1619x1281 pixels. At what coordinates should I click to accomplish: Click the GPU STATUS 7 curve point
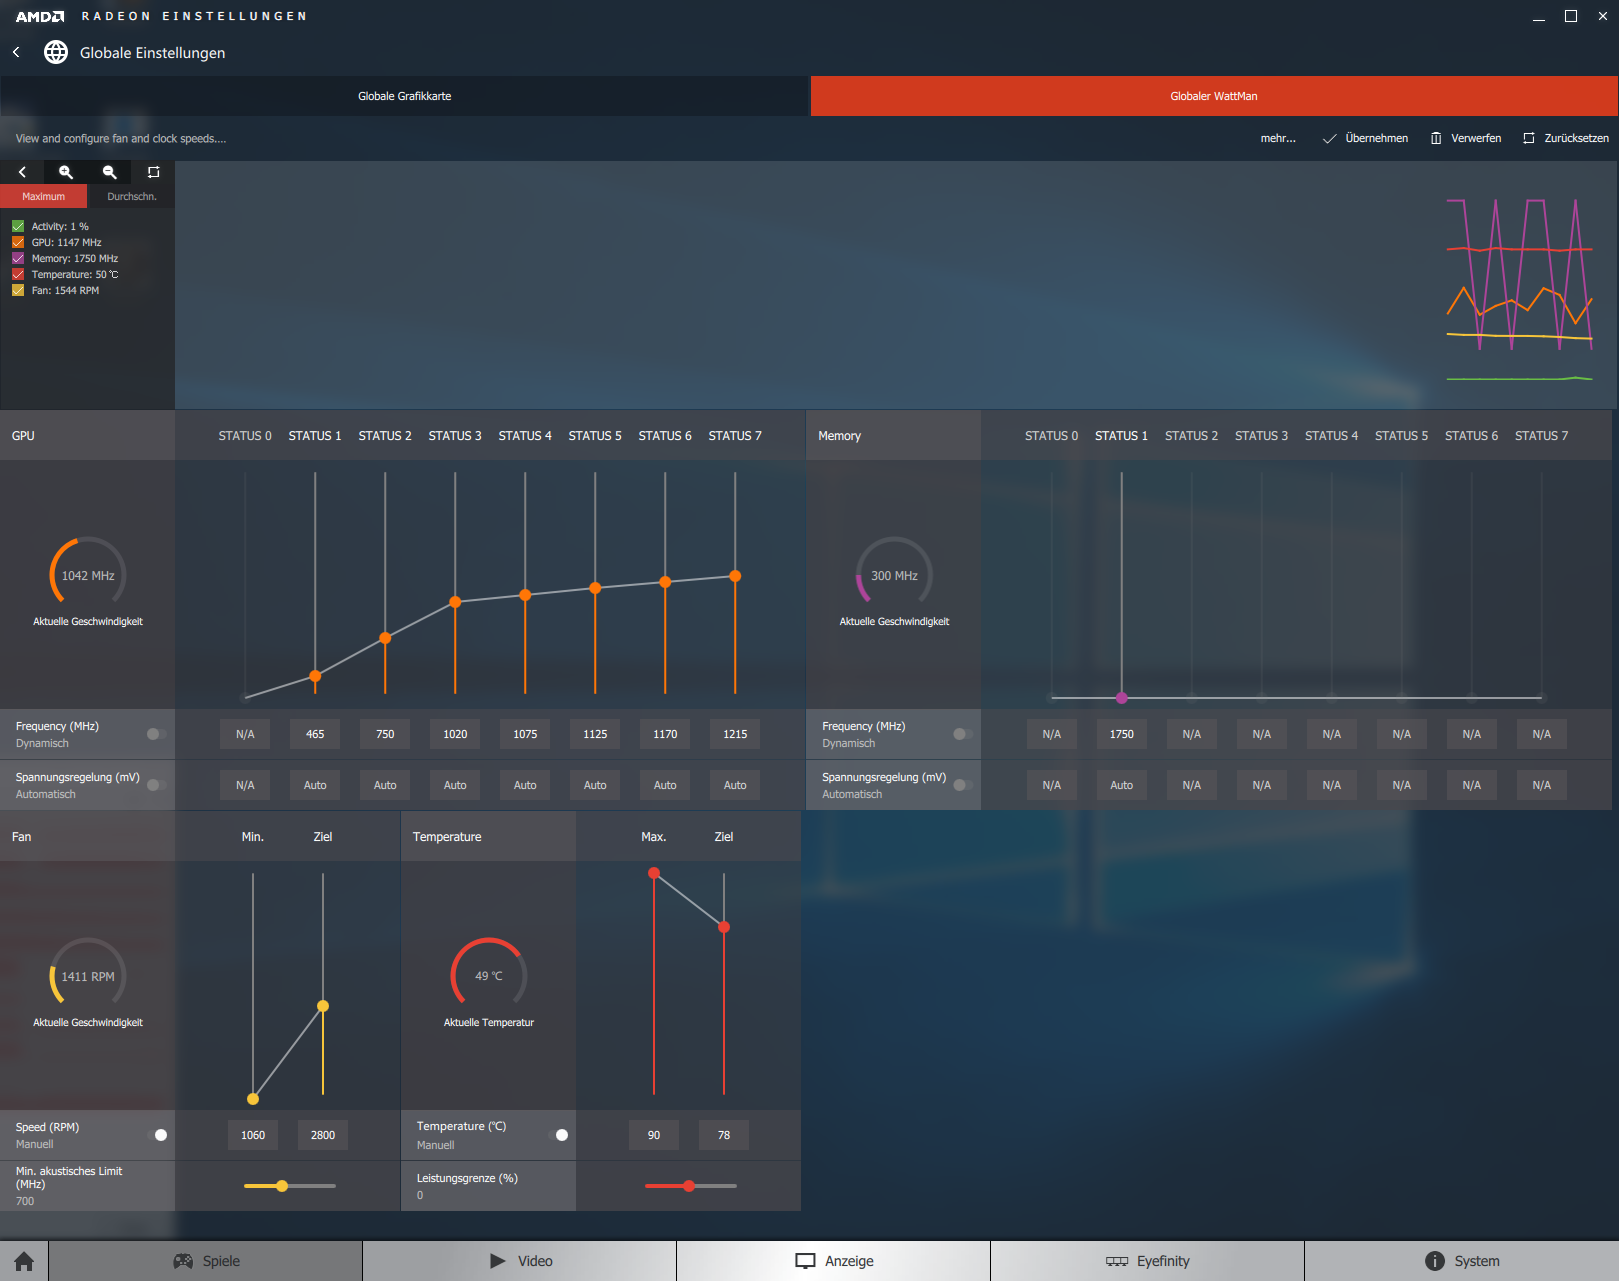pos(735,576)
